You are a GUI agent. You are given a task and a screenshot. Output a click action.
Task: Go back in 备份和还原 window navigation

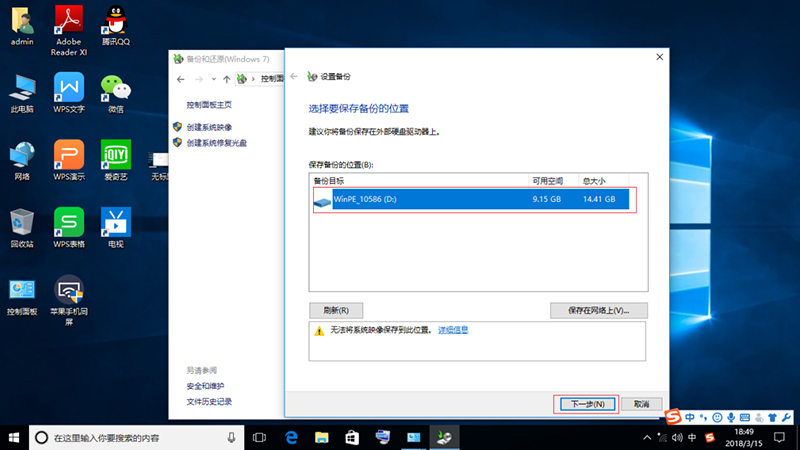(x=181, y=79)
